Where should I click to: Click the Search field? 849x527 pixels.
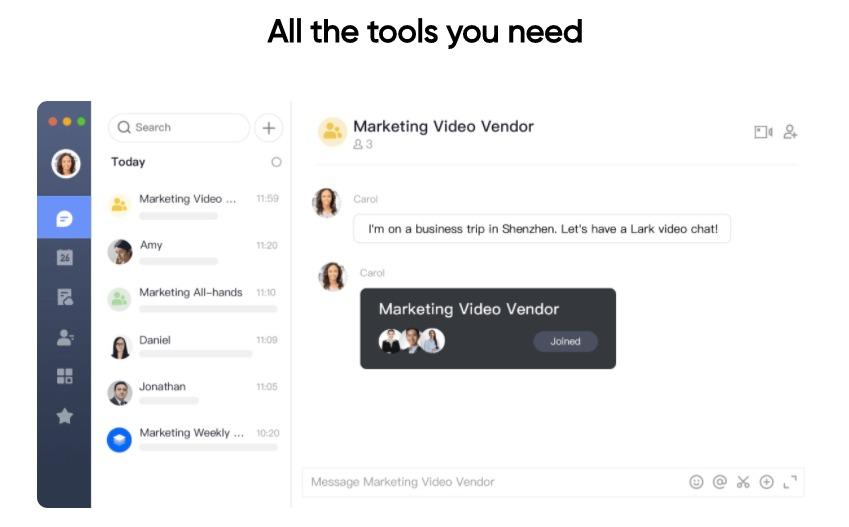click(x=180, y=128)
